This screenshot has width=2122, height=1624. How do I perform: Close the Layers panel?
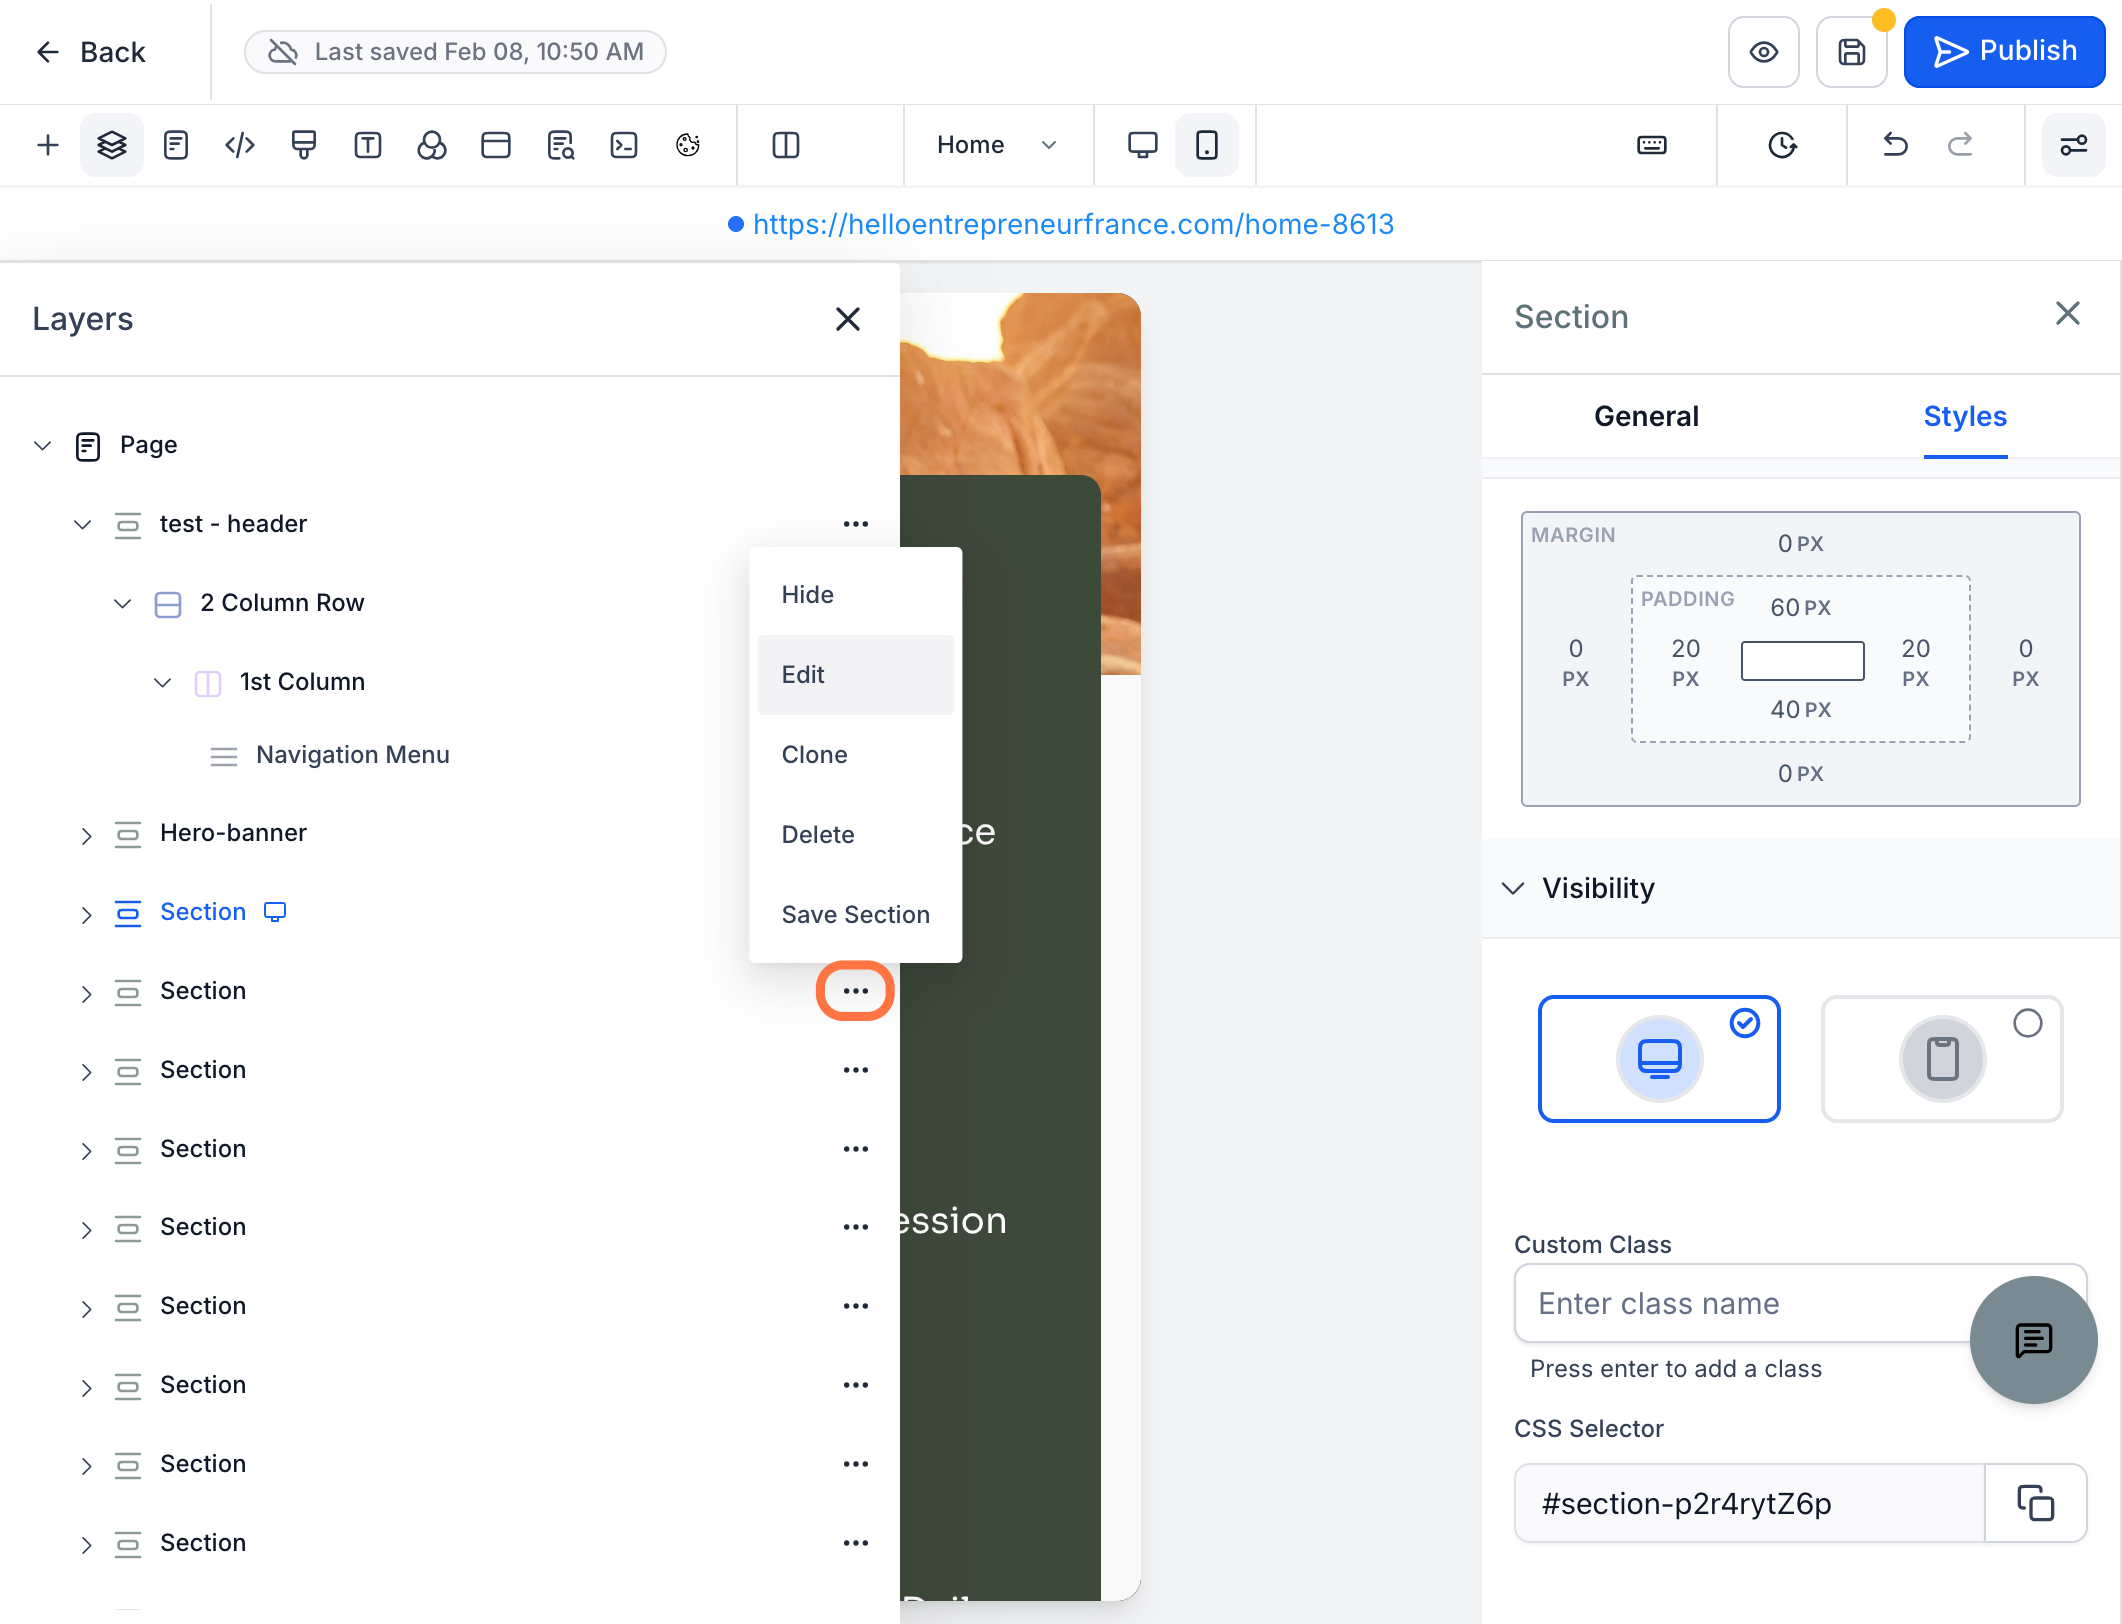point(847,319)
